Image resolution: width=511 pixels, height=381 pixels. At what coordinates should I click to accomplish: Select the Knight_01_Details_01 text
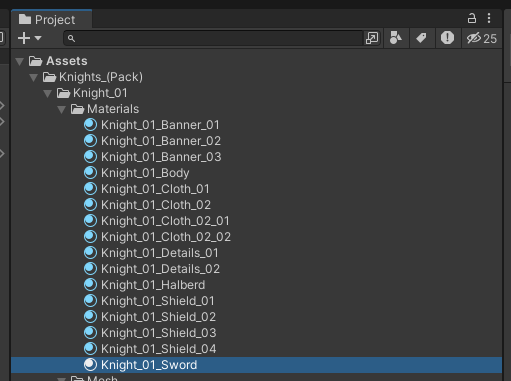coord(160,253)
